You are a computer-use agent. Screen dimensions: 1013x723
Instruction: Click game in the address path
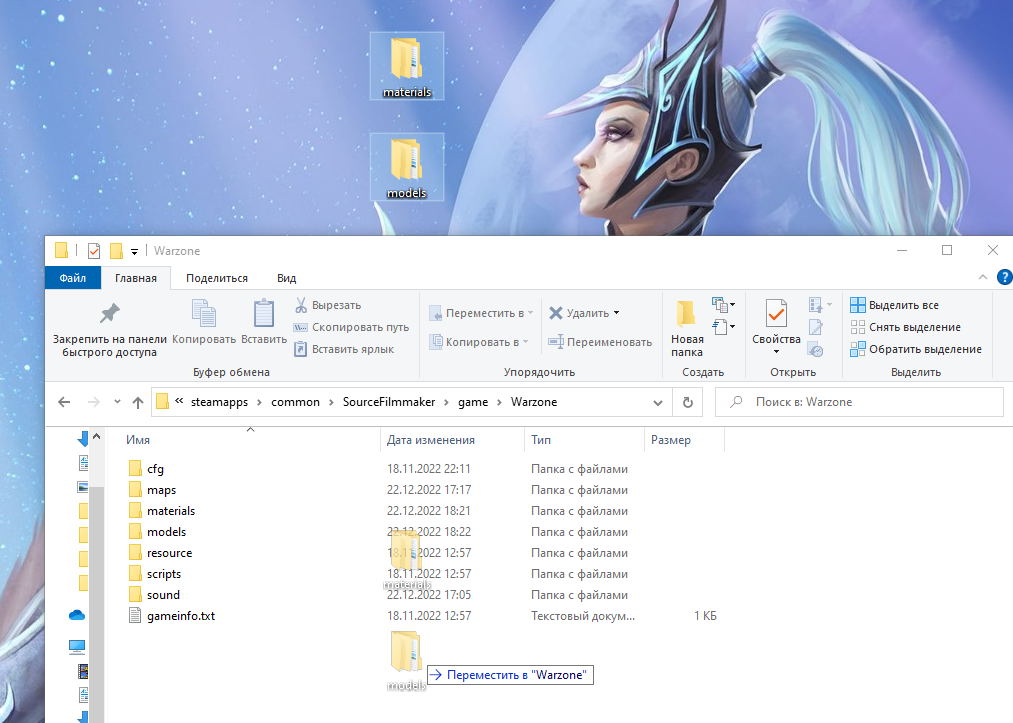[473, 402]
